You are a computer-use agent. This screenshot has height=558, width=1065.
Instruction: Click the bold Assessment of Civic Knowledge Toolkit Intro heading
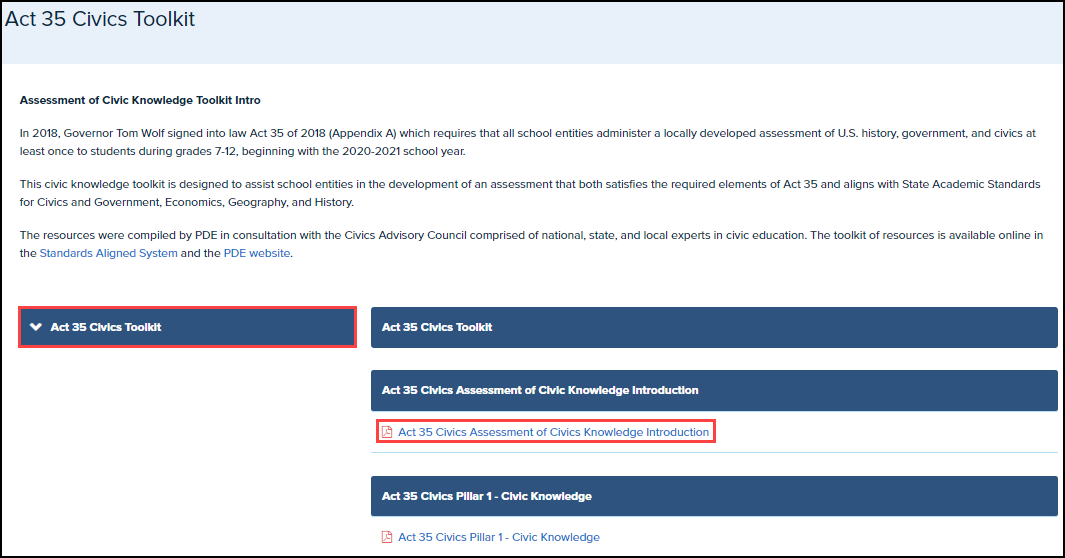[140, 101]
